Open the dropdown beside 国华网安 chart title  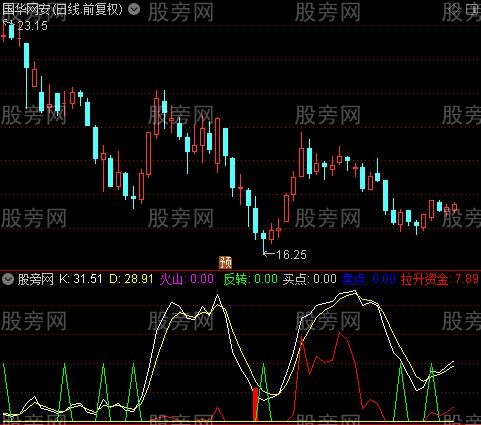point(134,10)
